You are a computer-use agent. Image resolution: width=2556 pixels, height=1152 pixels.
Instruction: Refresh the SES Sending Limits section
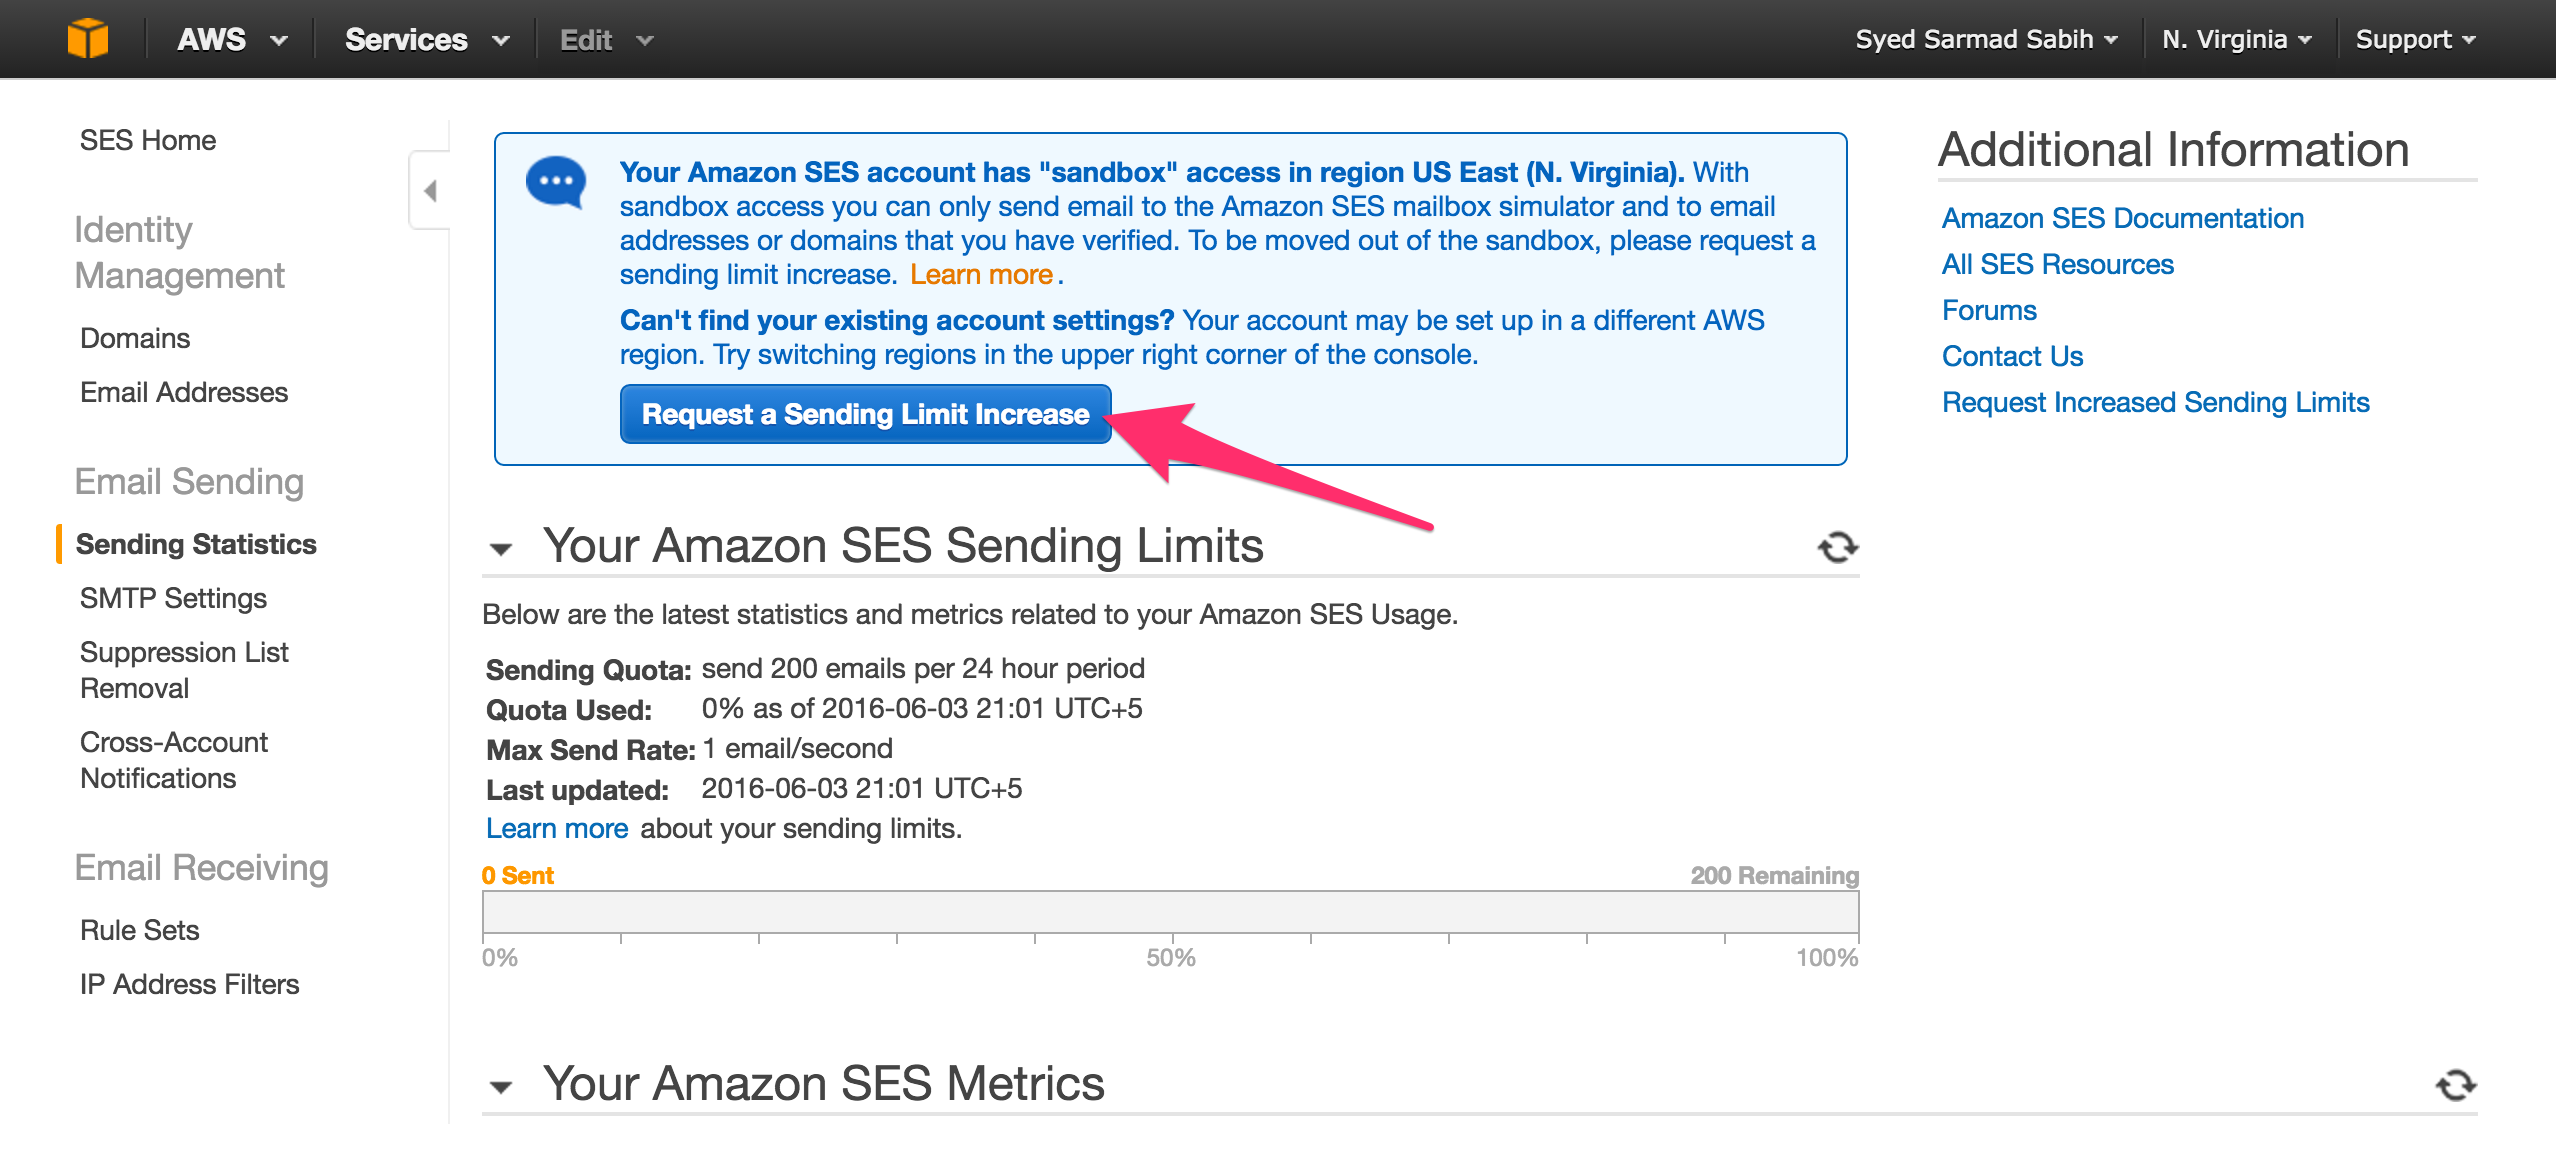[1837, 547]
